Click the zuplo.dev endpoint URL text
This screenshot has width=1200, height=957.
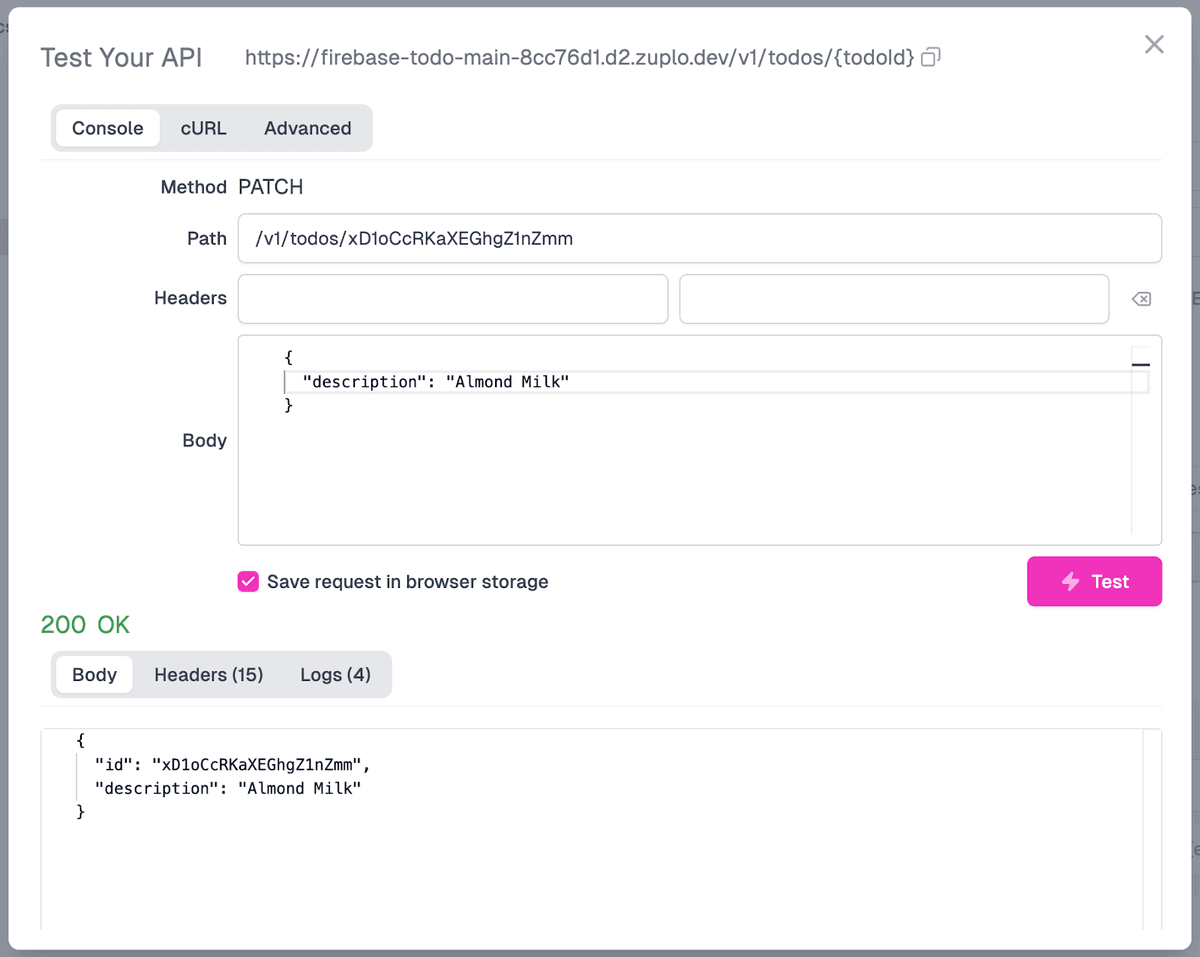579,58
